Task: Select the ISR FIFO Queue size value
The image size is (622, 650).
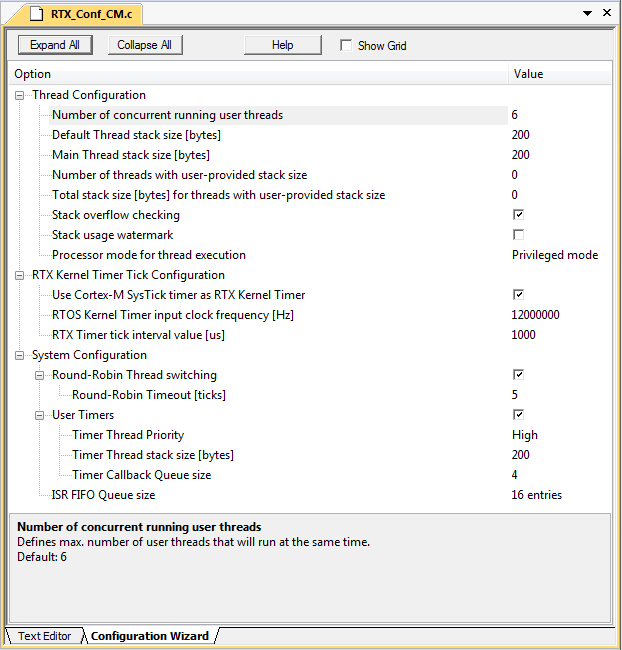Action: (x=537, y=495)
